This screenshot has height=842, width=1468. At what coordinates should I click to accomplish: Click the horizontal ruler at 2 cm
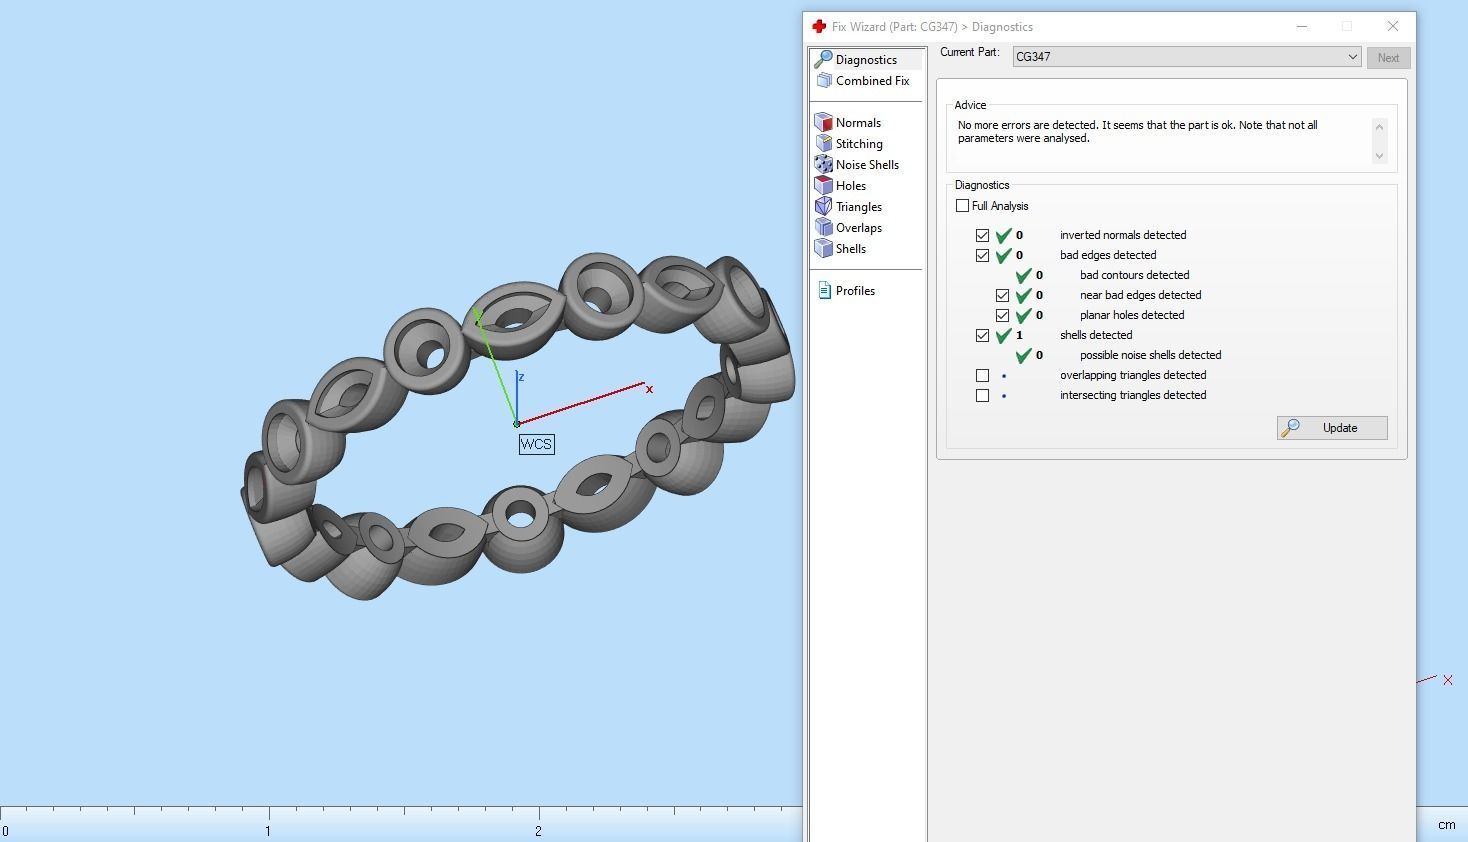point(539,818)
